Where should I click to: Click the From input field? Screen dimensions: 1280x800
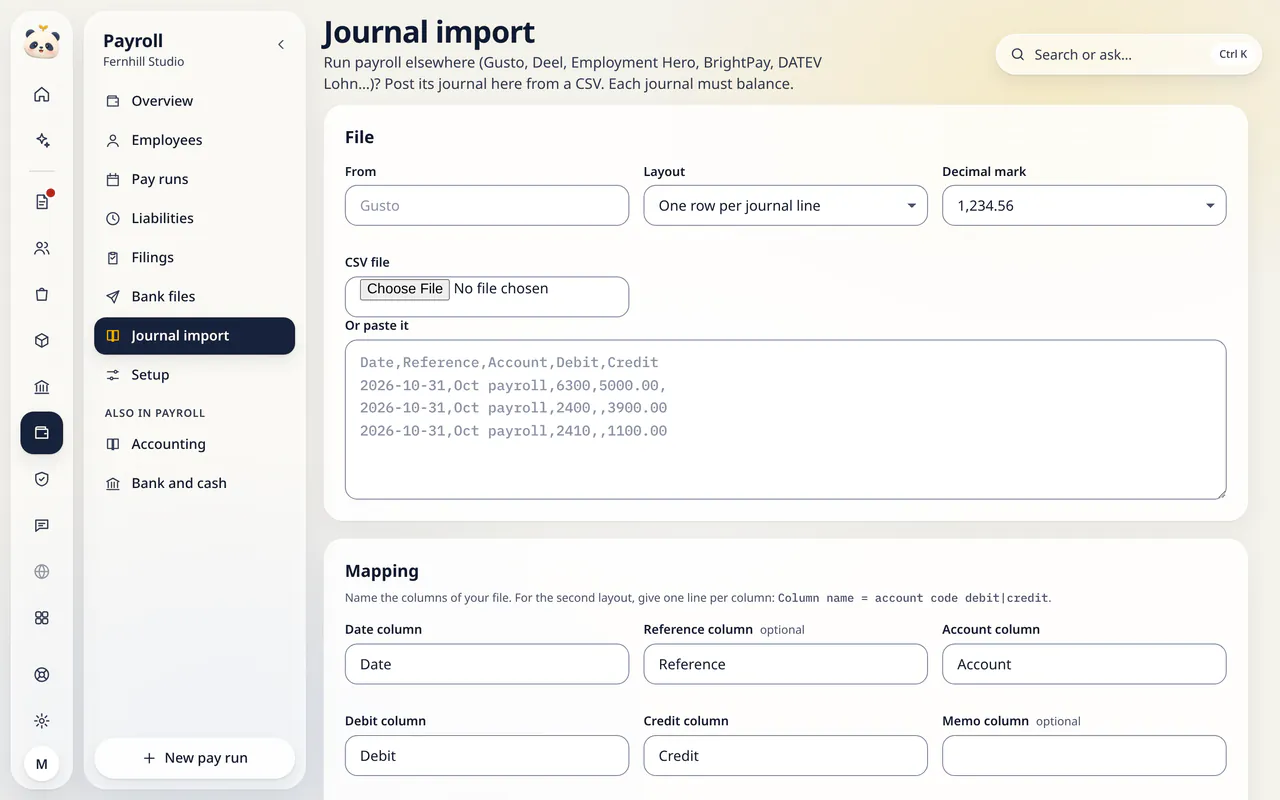(487, 205)
